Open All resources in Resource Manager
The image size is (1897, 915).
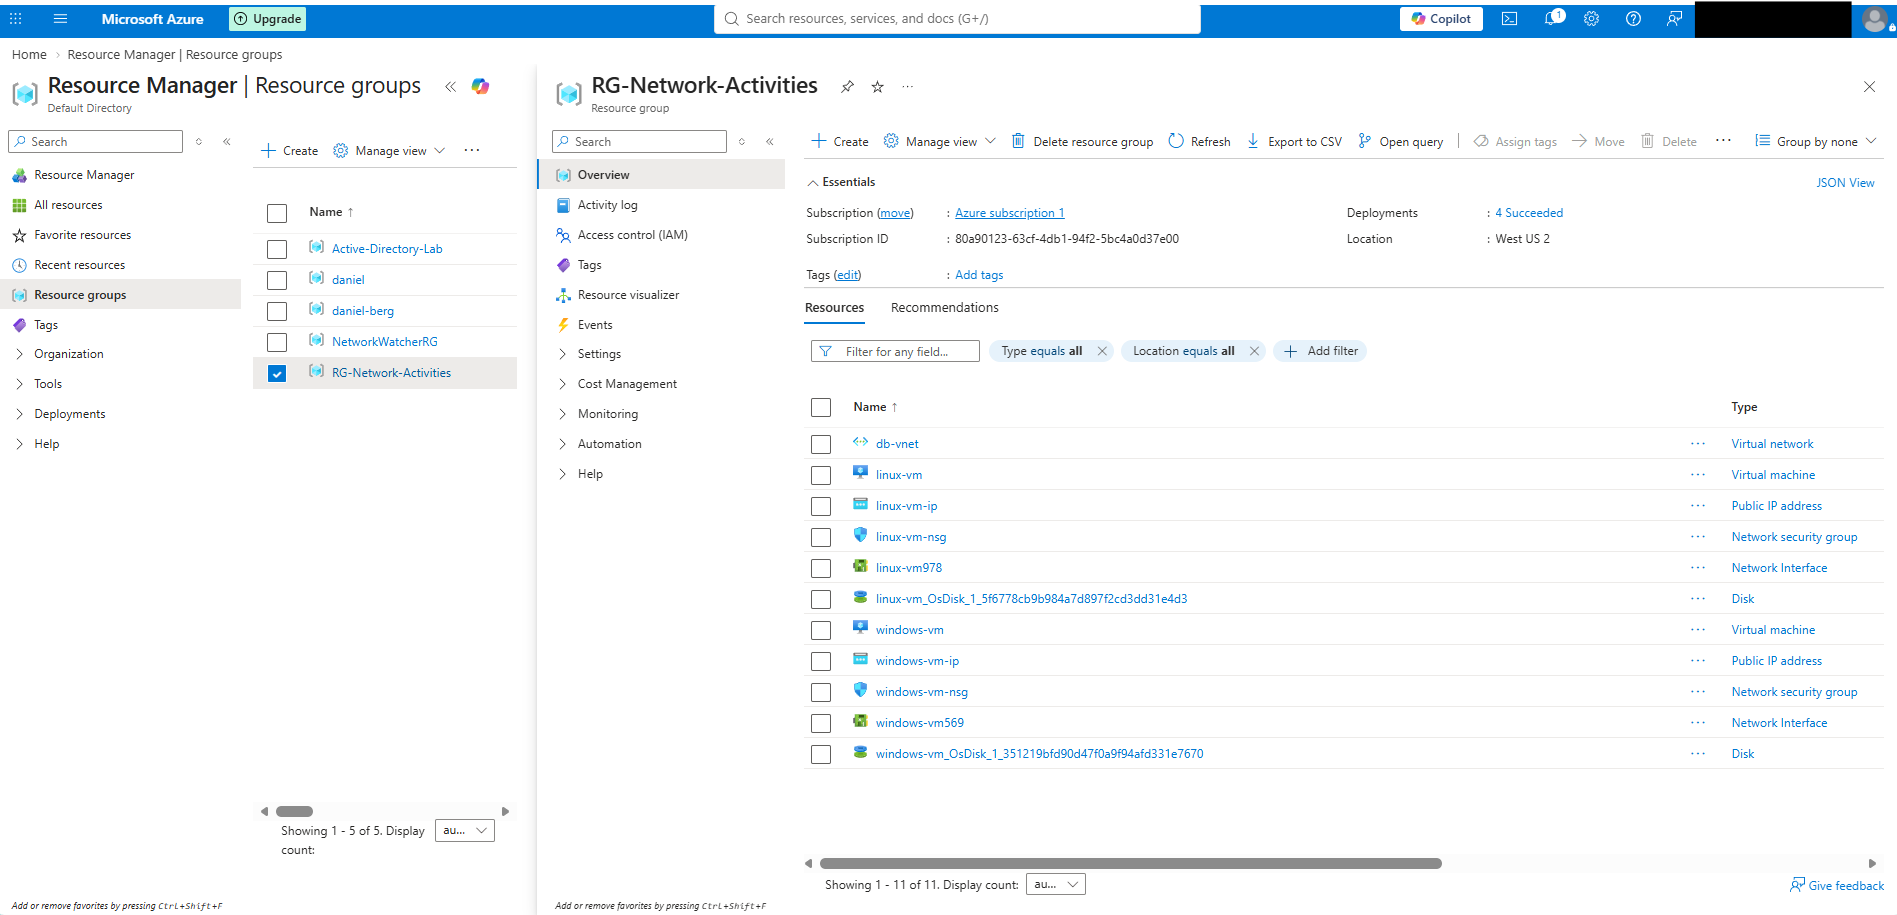click(x=68, y=205)
